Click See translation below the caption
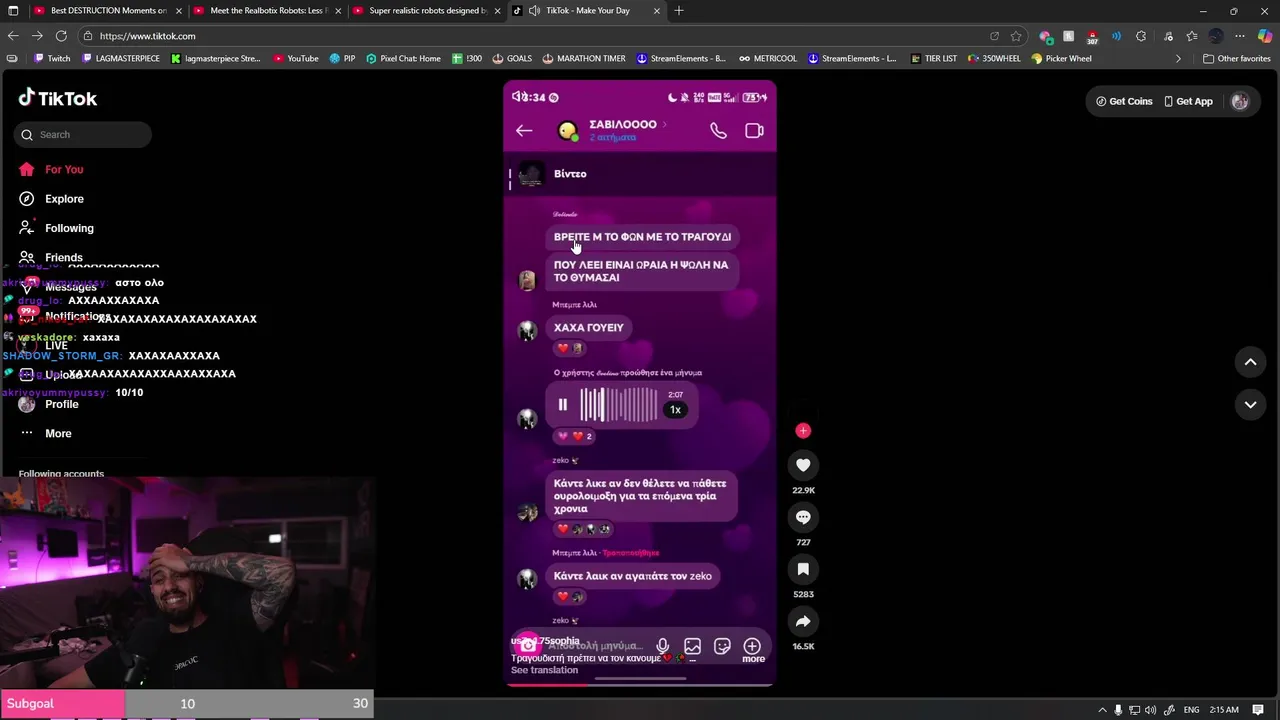Image resolution: width=1280 pixels, height=720 pixels. [x=544, y=670]
